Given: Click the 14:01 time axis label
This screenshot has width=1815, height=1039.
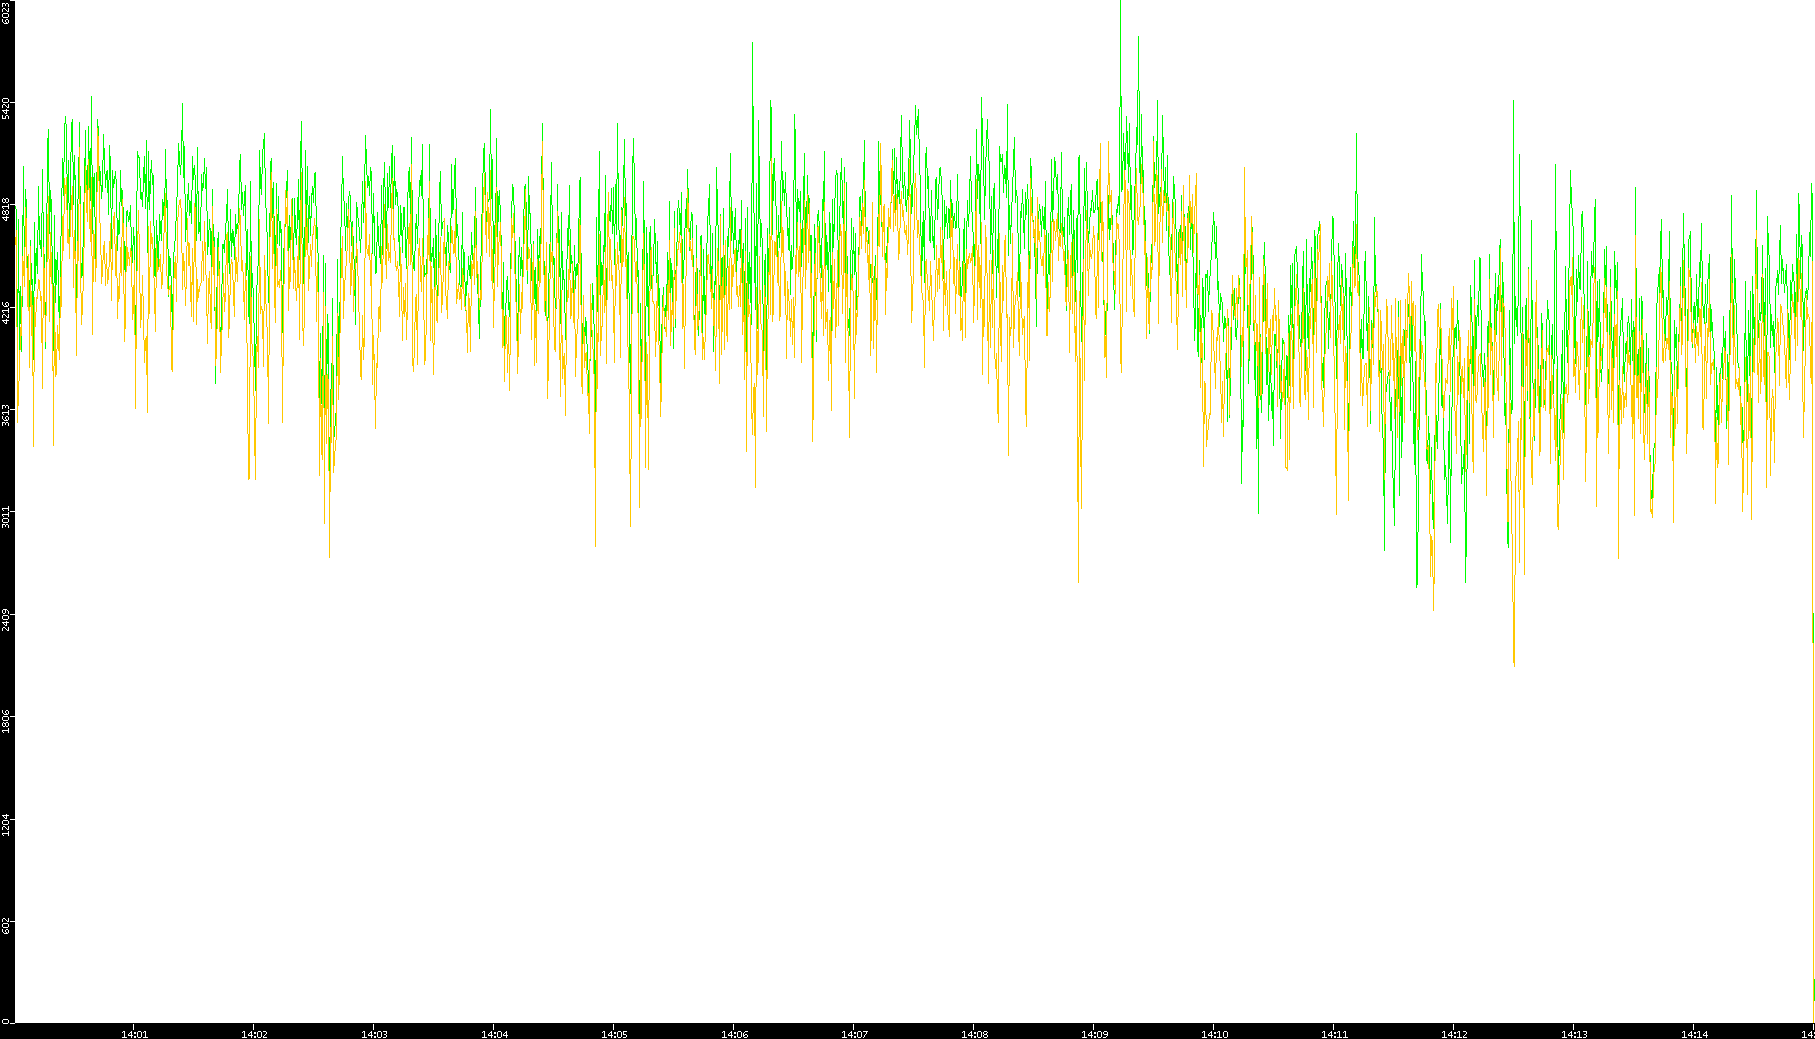Looking at the screenshot, I should tap(134, 1033).
